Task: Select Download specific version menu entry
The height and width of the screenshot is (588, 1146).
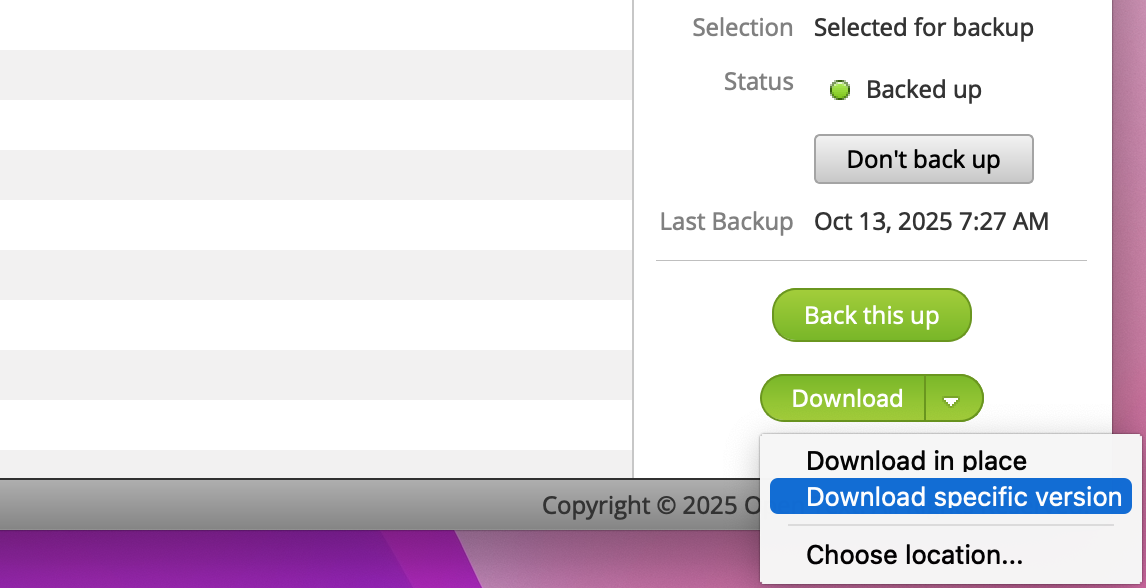Action: [949, 497]
